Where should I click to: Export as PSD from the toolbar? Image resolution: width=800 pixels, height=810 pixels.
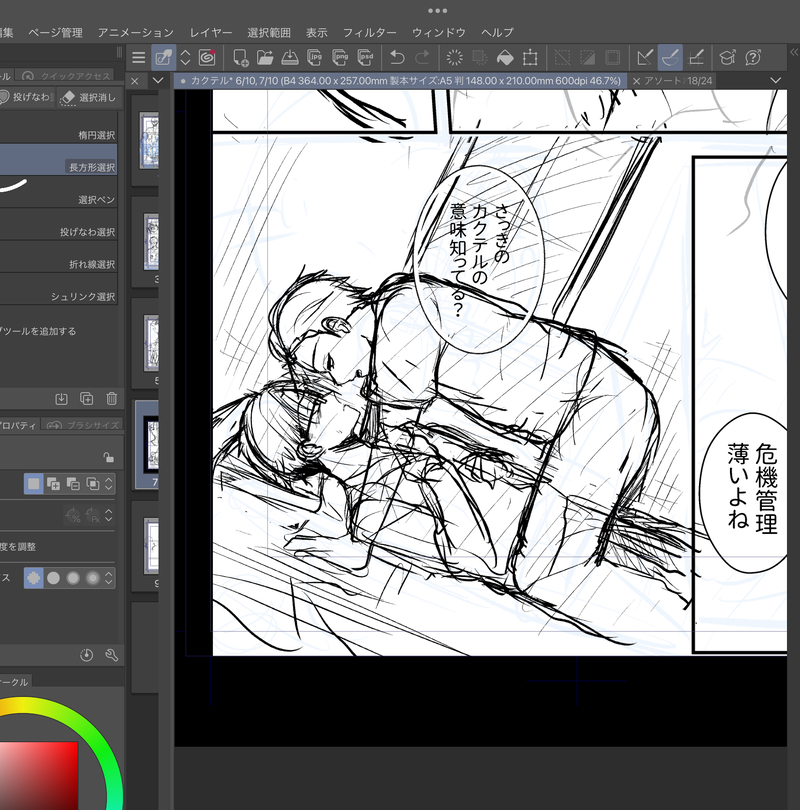(365, 57)
